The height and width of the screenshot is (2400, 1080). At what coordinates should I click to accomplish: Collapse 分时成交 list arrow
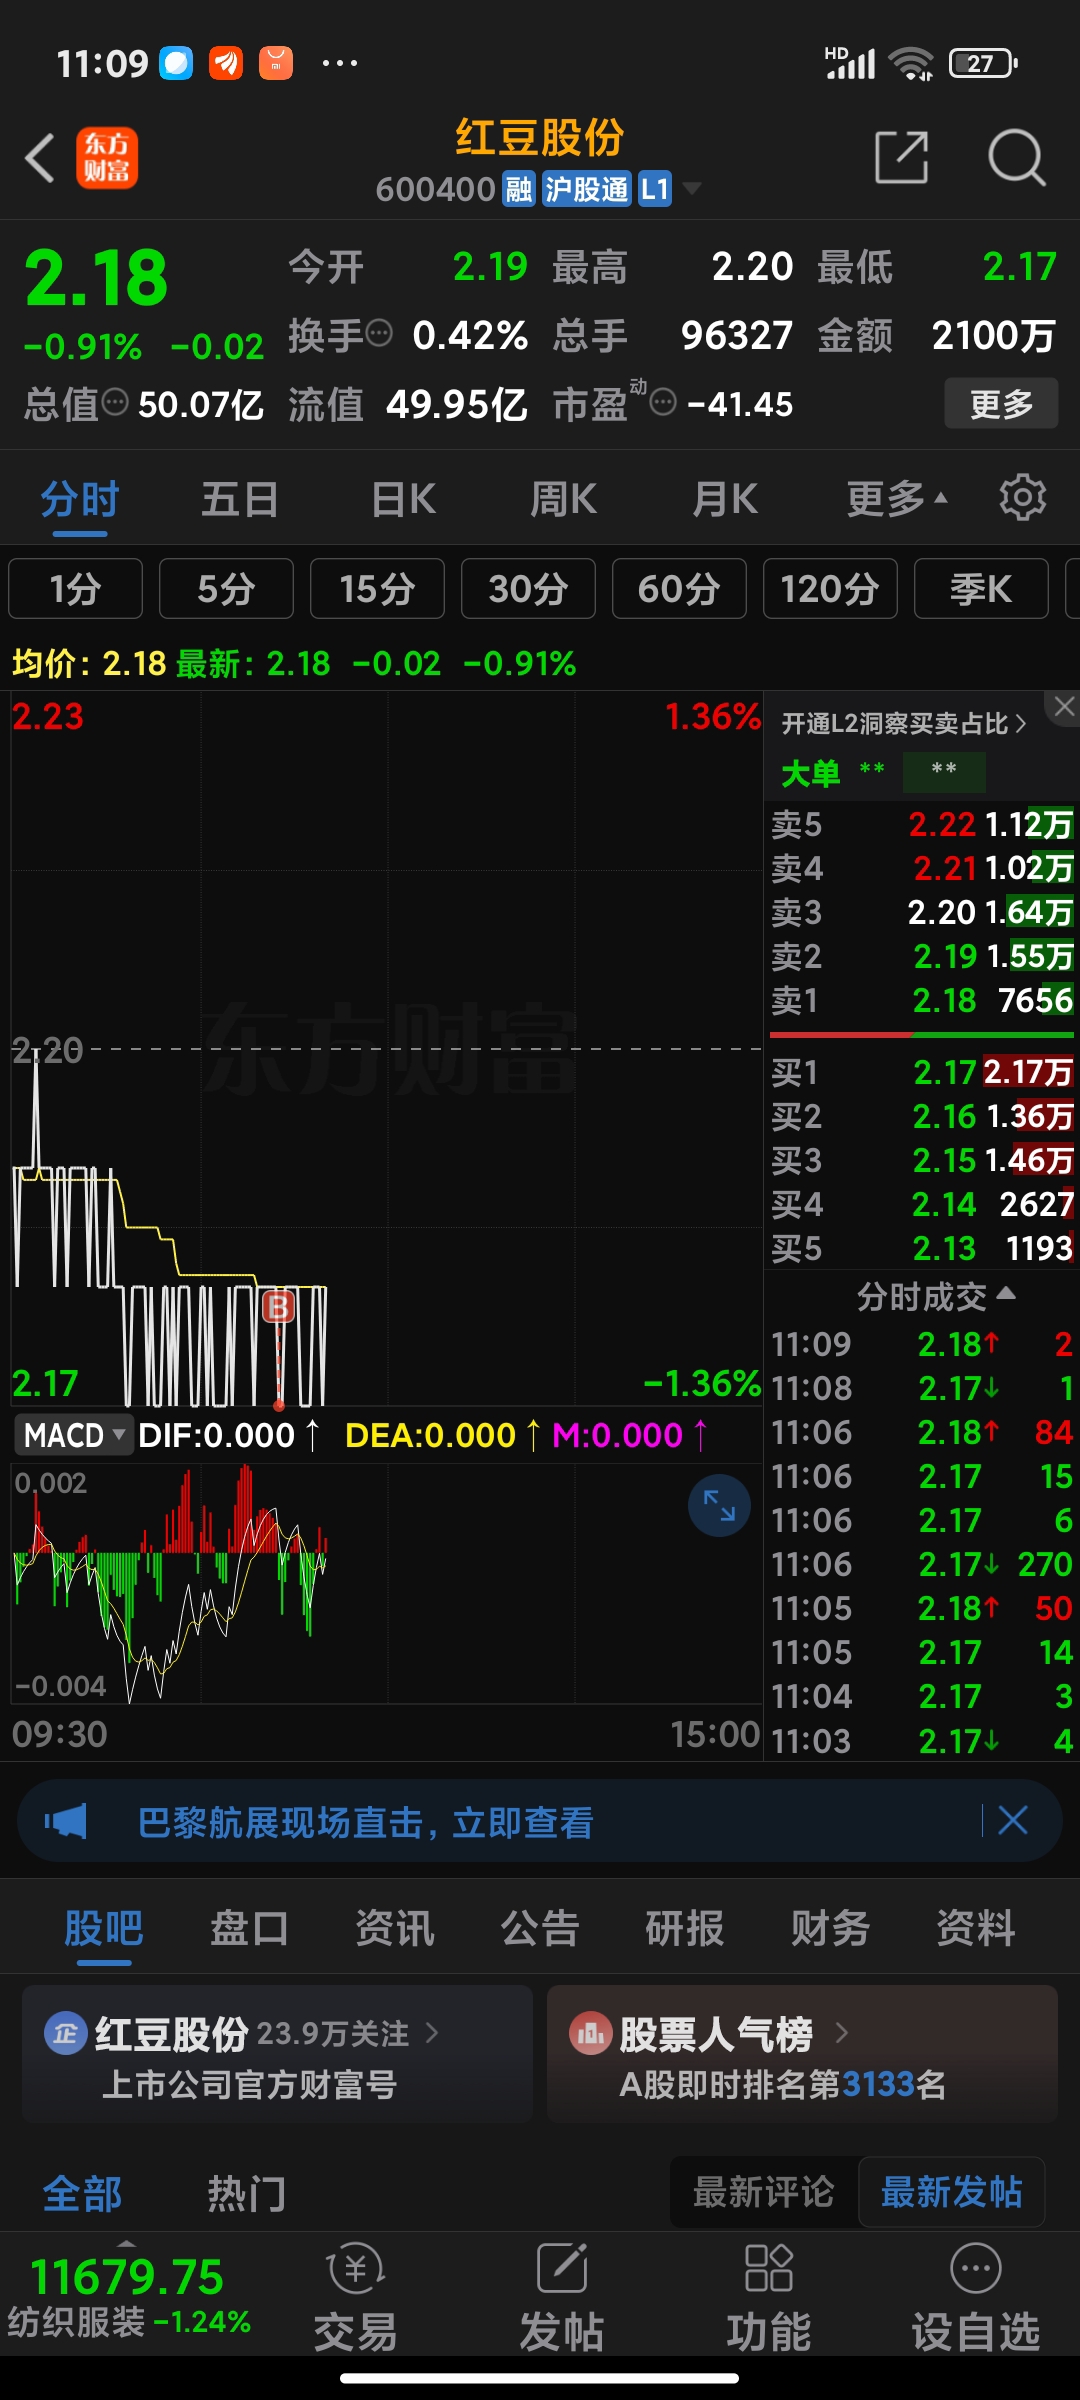pyautogui.click(x=1006, y=1294)
